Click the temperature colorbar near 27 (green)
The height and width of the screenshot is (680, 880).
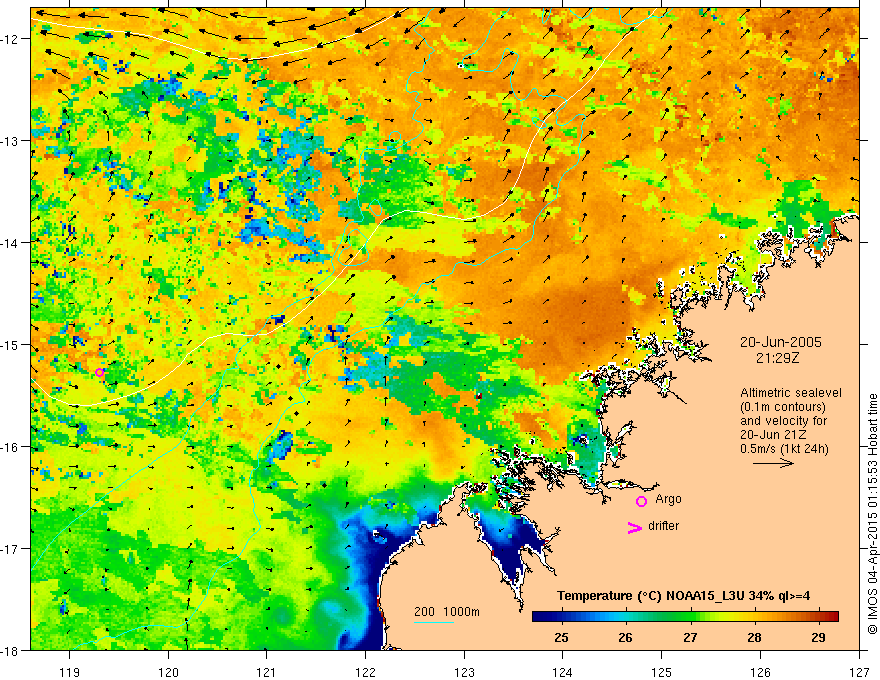click(x=690, y=617)
